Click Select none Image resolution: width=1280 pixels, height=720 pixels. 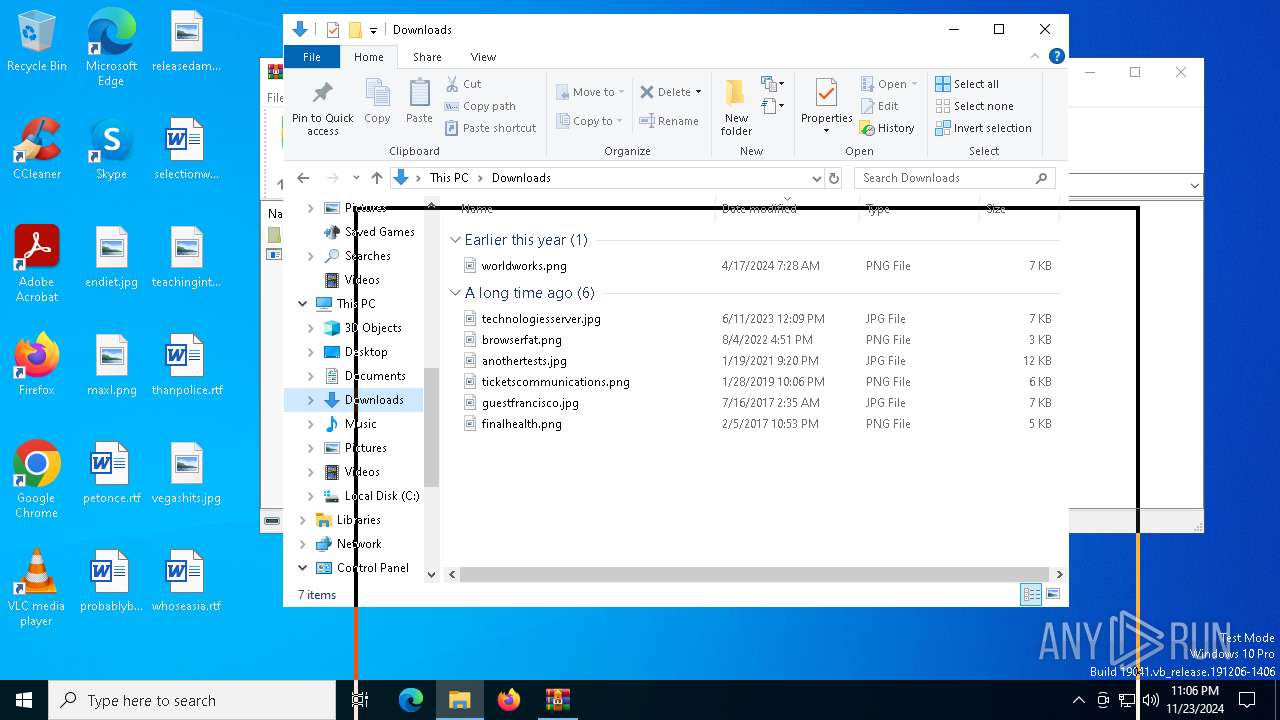point(974,106)
